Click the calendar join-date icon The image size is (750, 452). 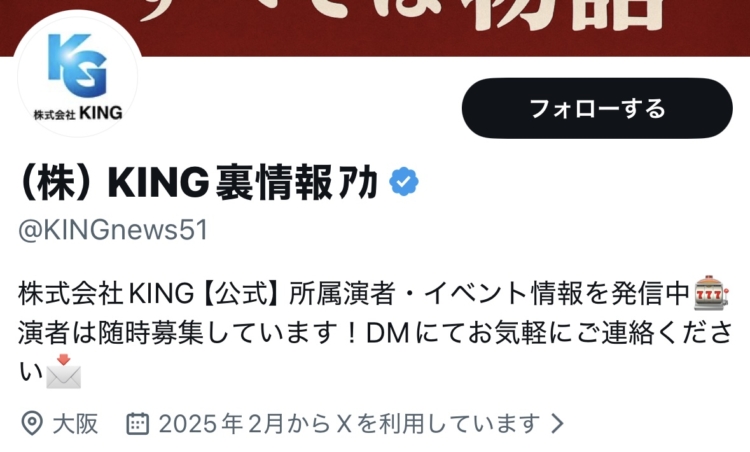[x=138, y=423]
